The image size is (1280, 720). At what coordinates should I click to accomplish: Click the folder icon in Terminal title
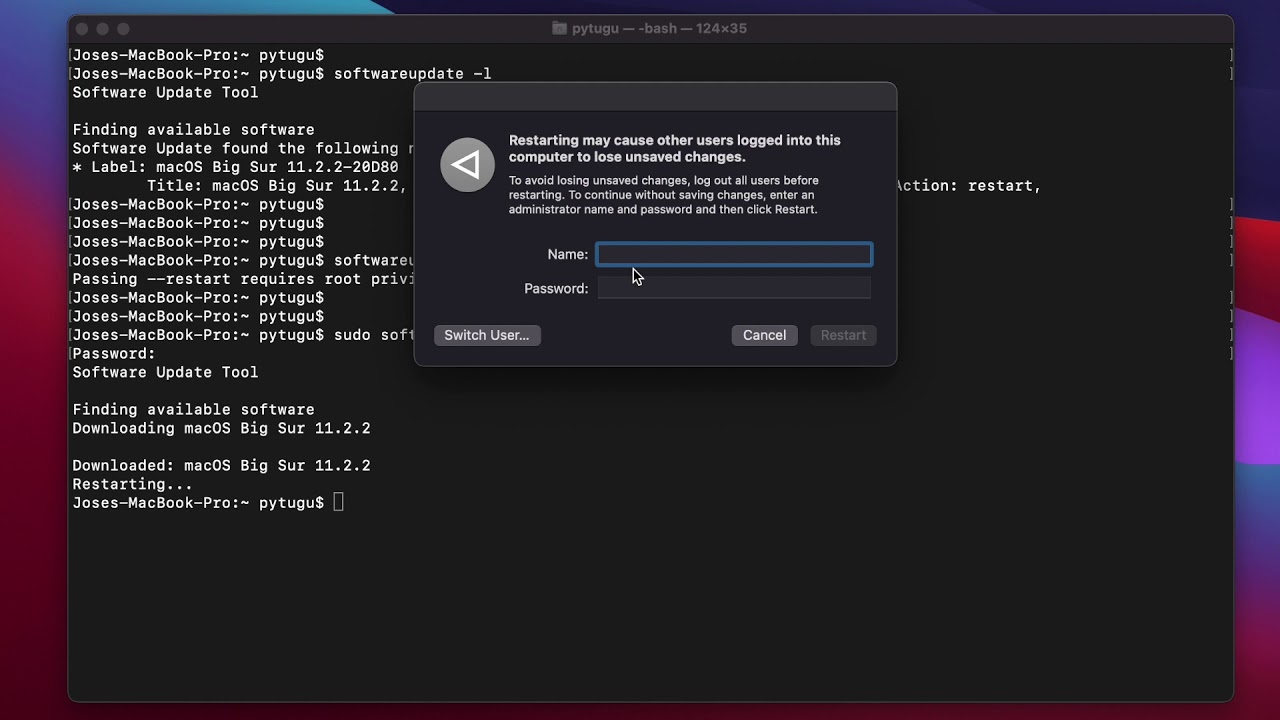pyautogui.click(x=560, y=29)
